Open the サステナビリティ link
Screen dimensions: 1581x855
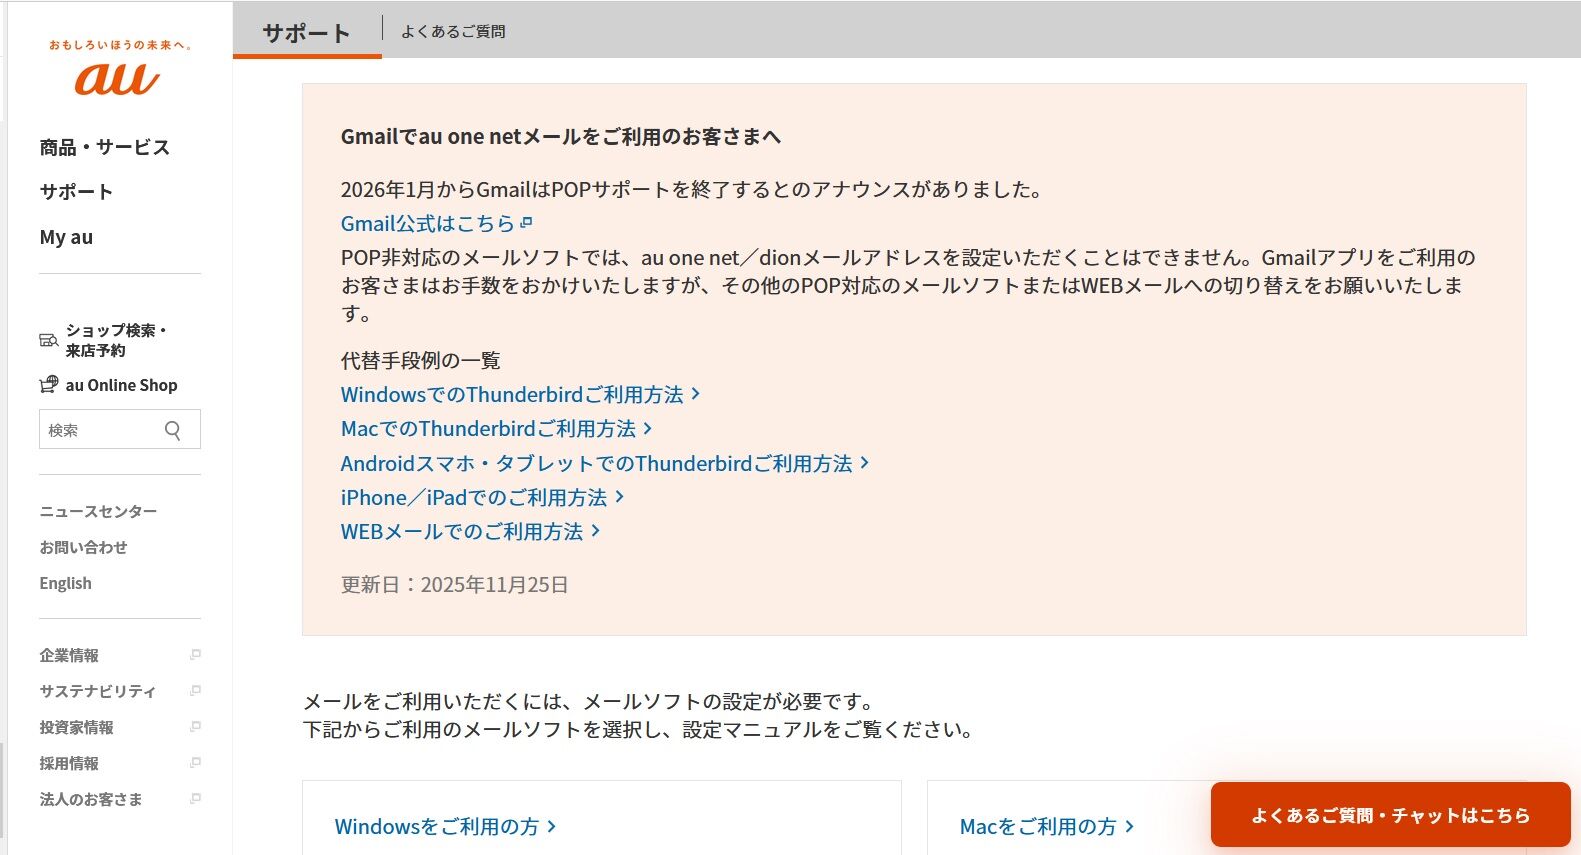point(98,691)
